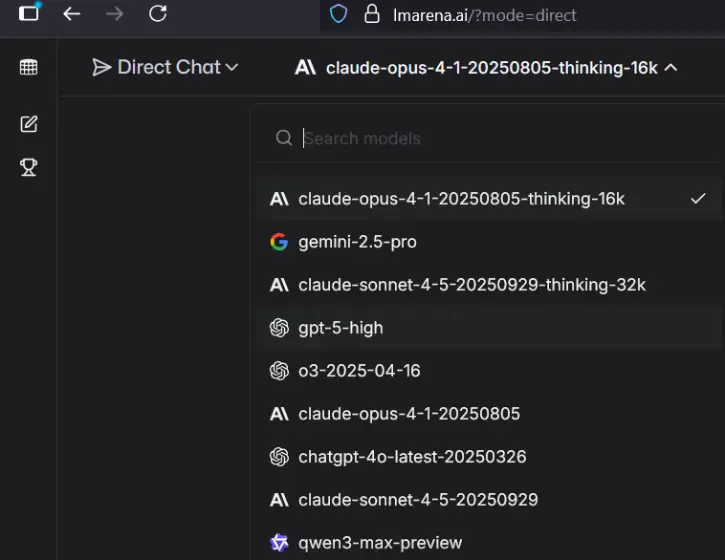Click the lmarena.ai address bar URL

(485, 15)
